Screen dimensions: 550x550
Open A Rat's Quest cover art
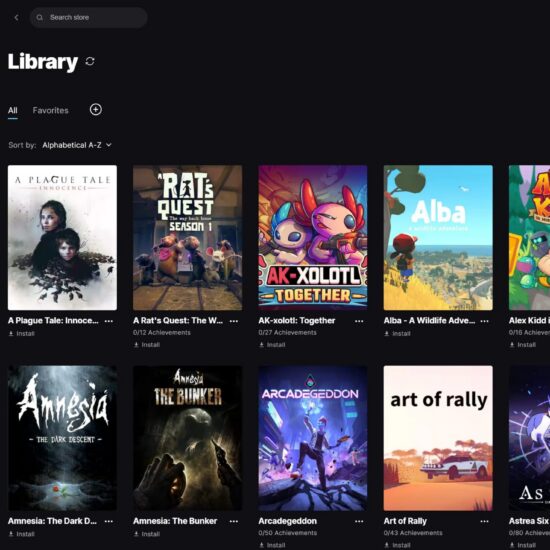click(187, 237)
